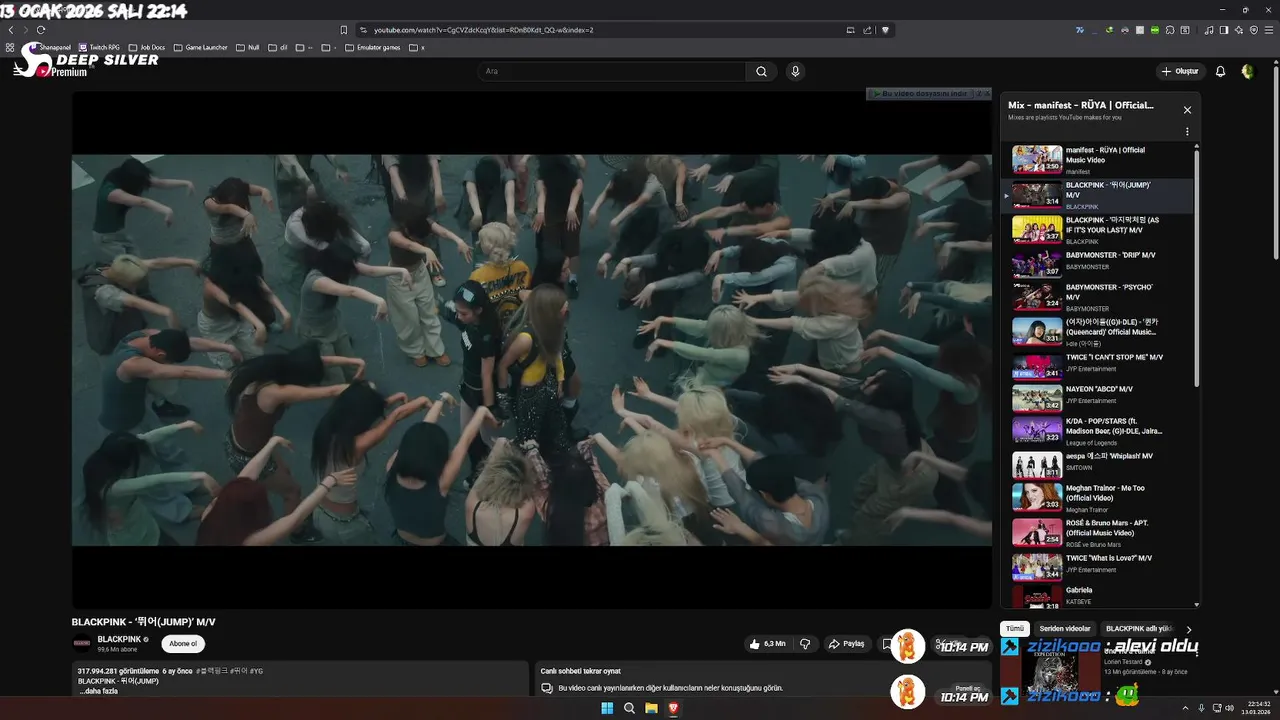Open File Explorer from the taskbar

651,708
